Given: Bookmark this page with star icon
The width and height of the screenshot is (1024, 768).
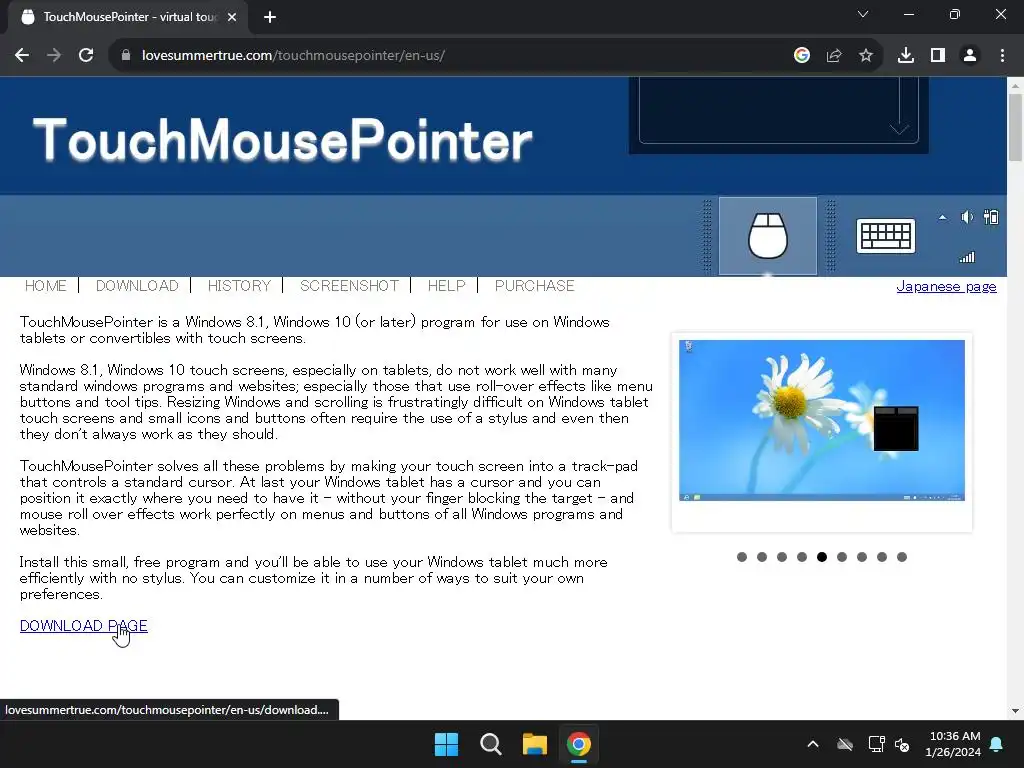Looking at the screenshot, I should pos(866,56).
